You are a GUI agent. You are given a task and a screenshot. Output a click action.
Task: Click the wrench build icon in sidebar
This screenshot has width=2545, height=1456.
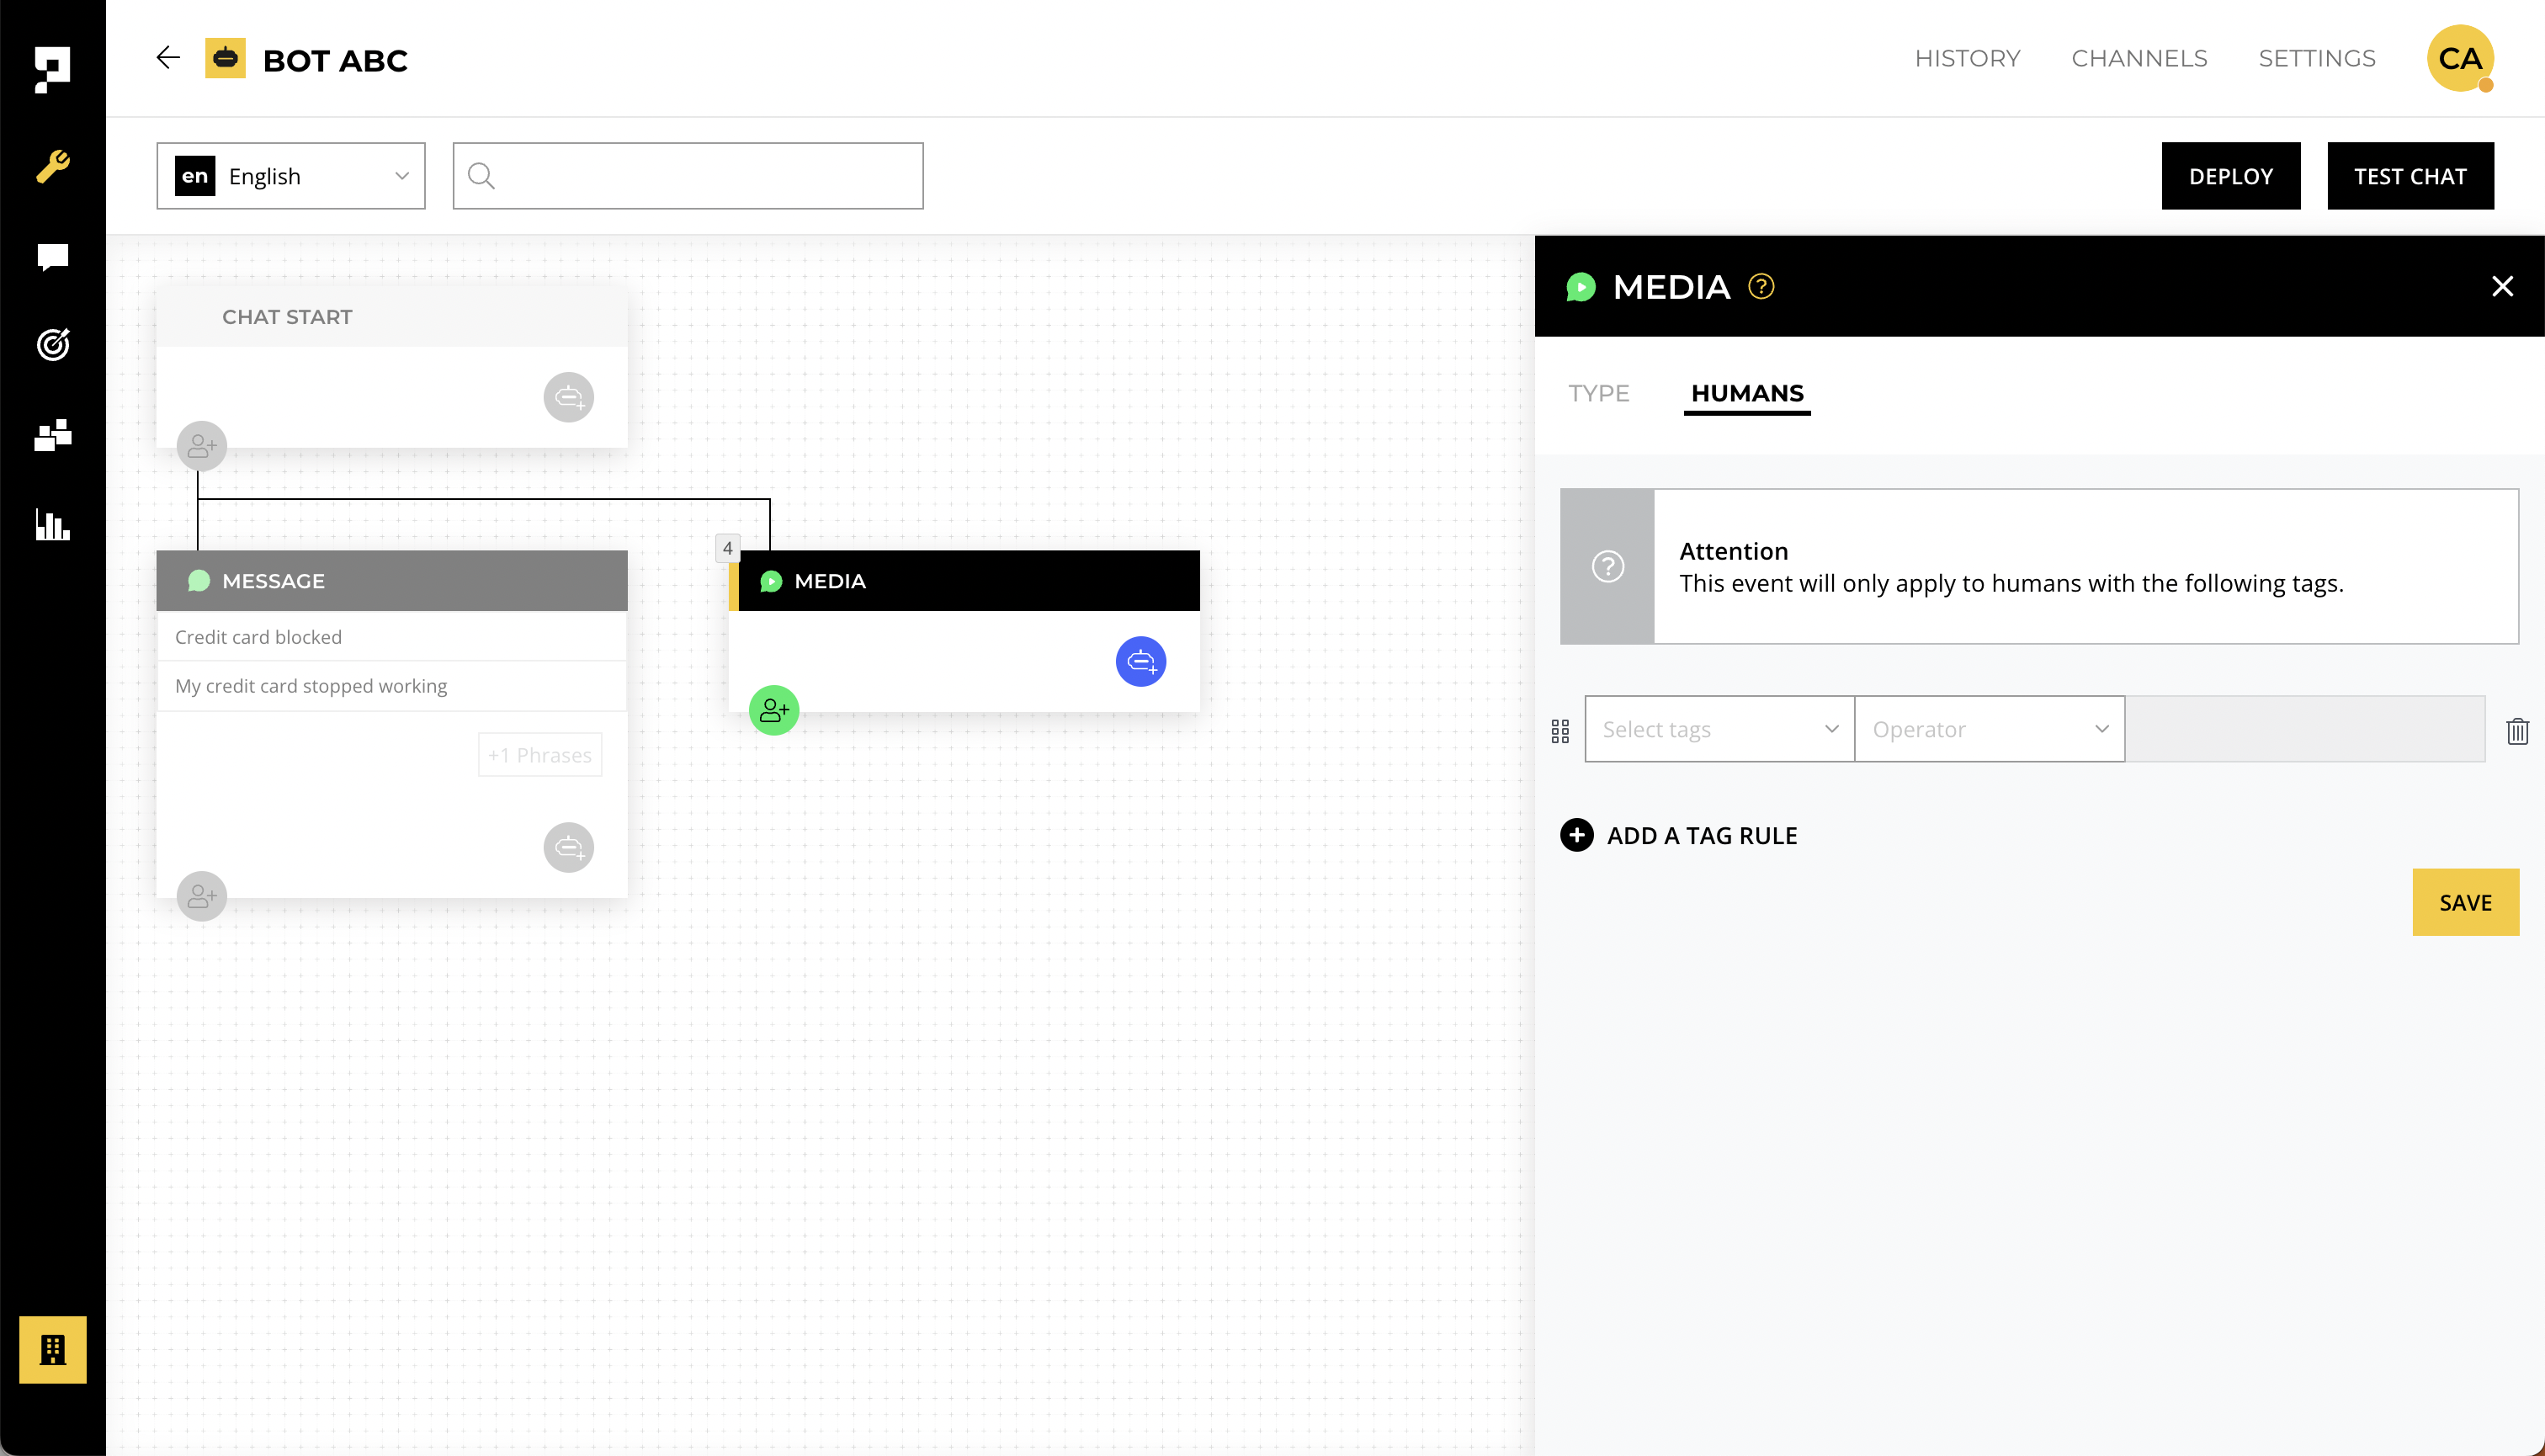point(52,166)
